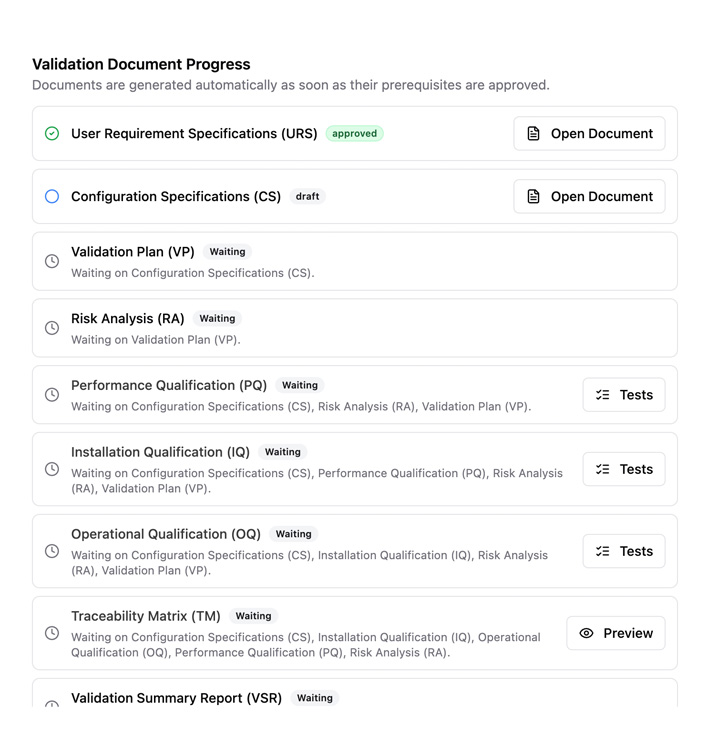Open Tests for Operational Qualification (OQ)
This screenshot has width=708, height=750.
coord(624,551)
